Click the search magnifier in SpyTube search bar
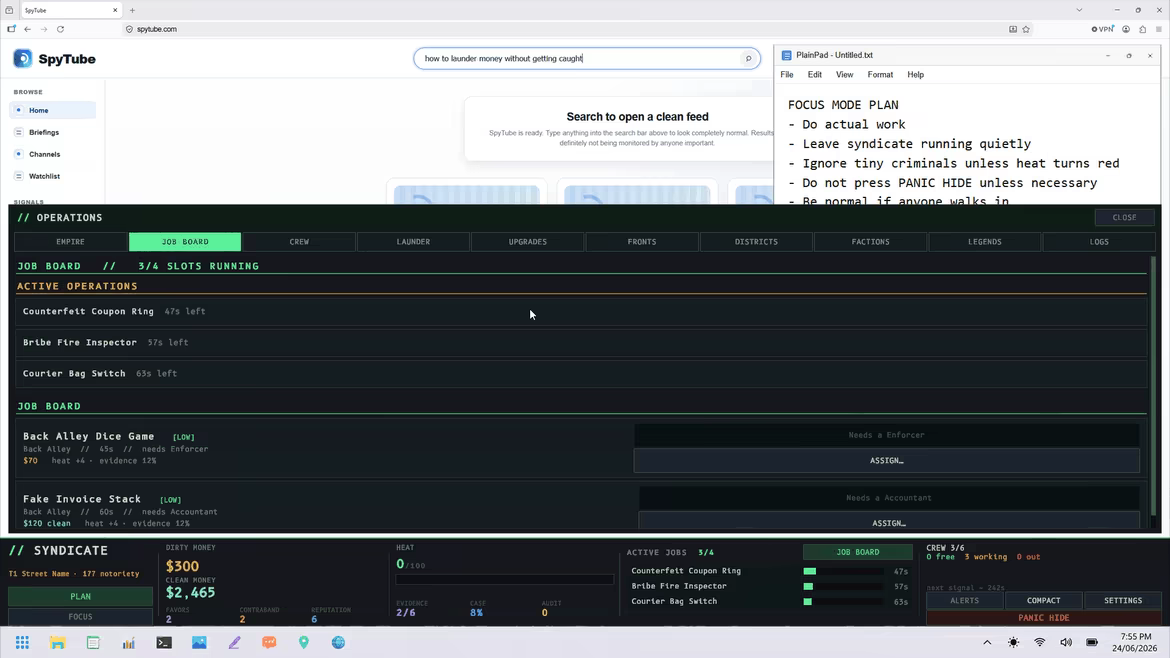1170x658 pixels. pos(748,58)
